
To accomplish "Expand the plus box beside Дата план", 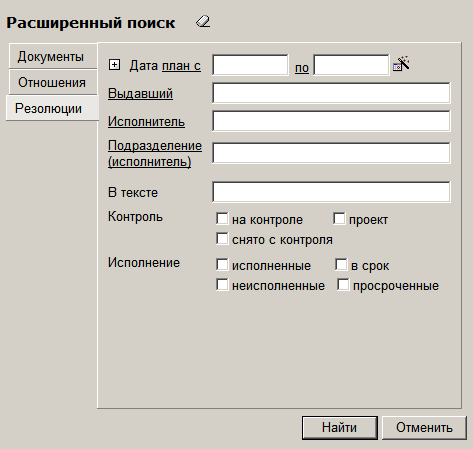I will (114, 65).
